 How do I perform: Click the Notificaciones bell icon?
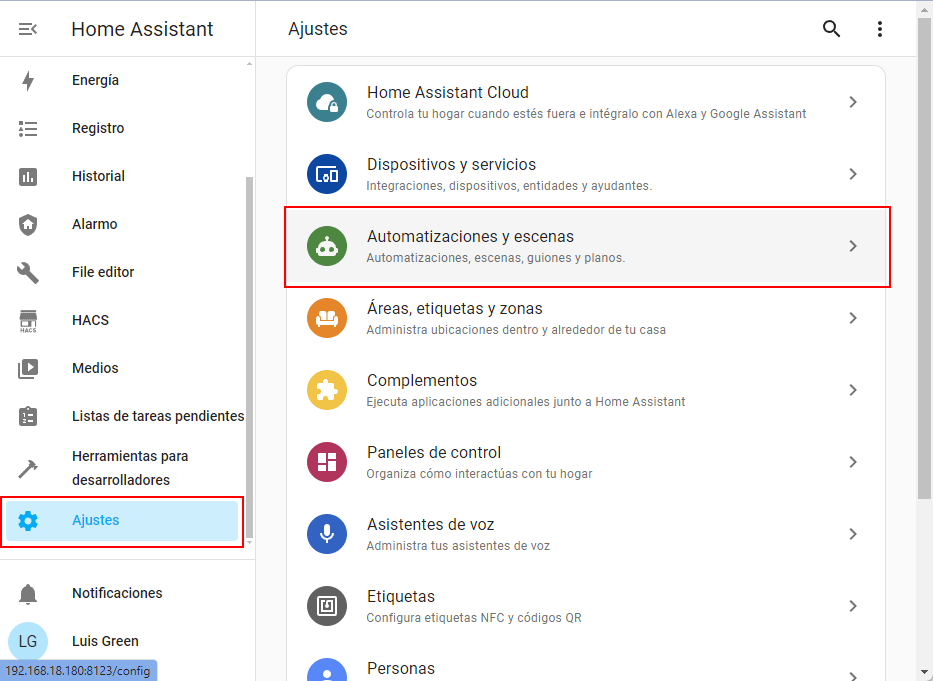[28, 594]
